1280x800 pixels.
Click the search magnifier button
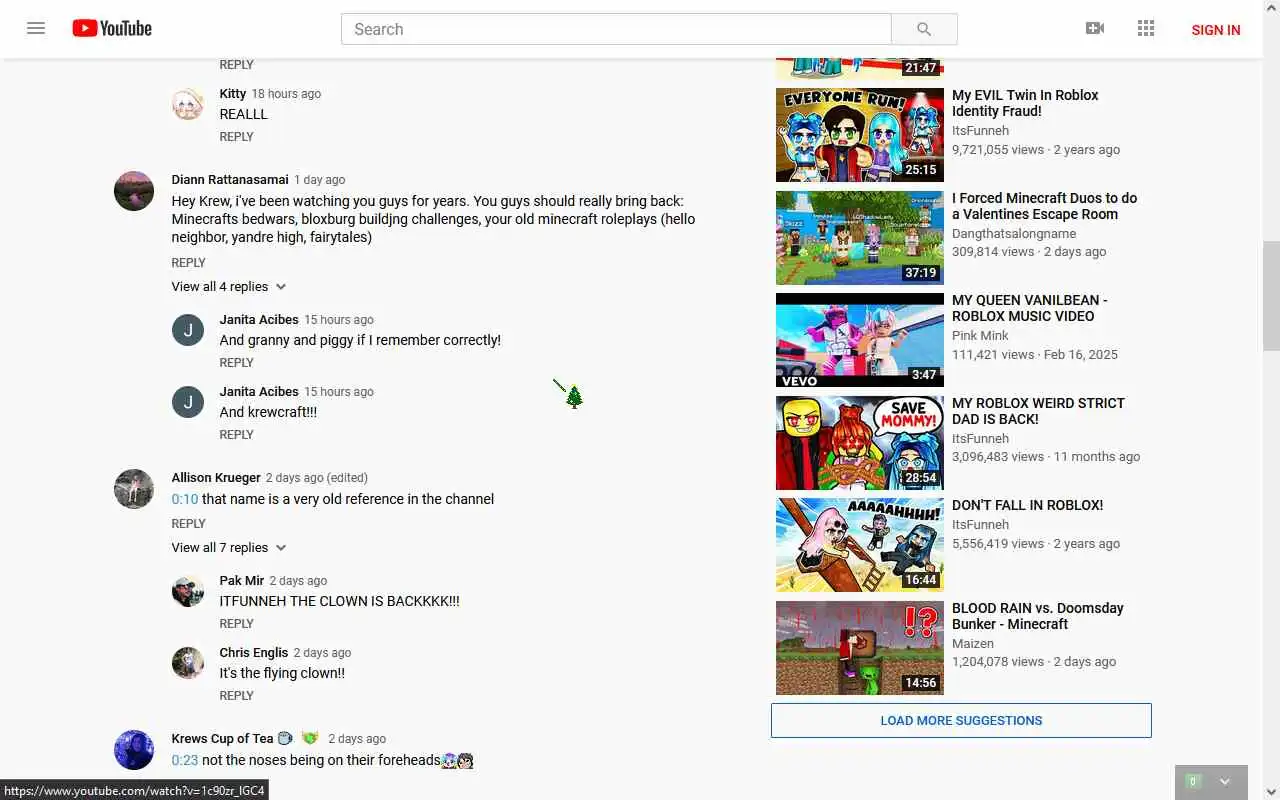pyautogui.click(x=924, y=29)
